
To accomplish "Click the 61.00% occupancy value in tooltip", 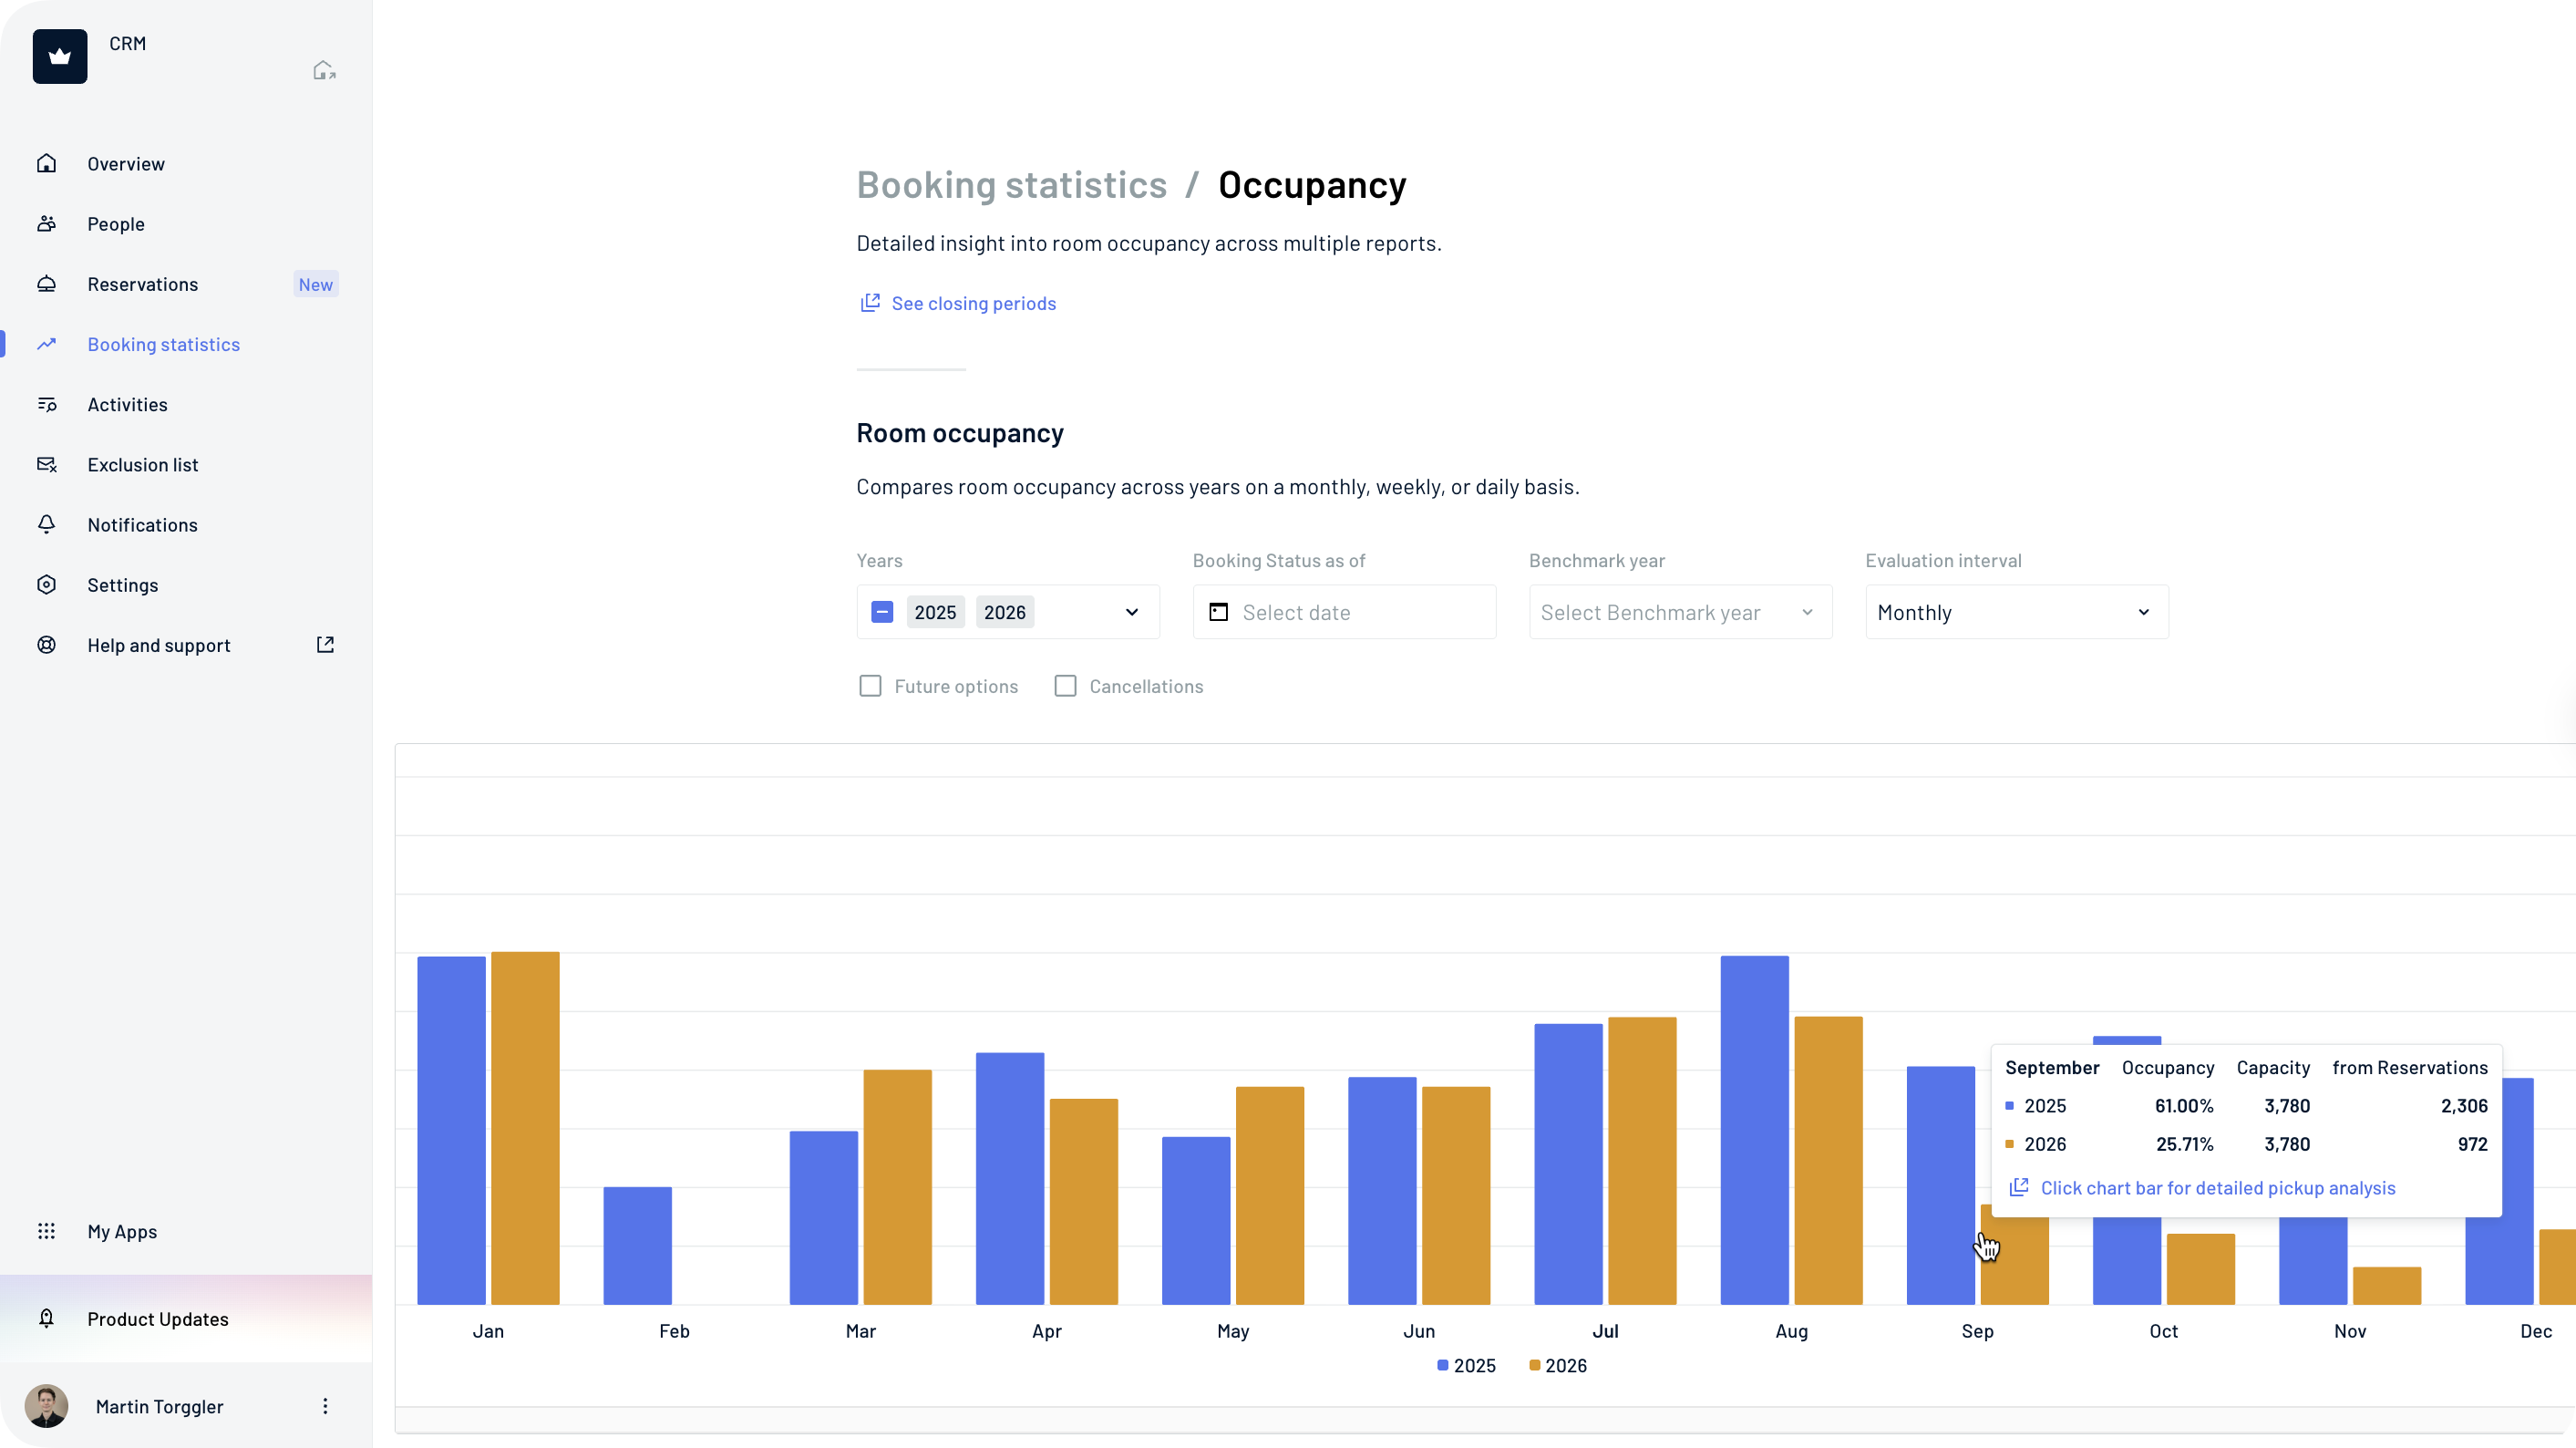I will (x=2184, y=1105).
